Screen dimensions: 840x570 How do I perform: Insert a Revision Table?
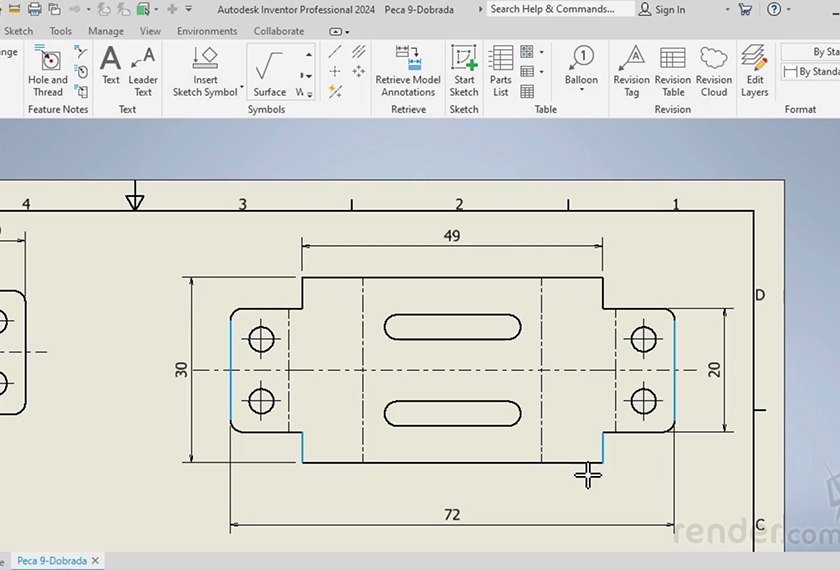673,70
